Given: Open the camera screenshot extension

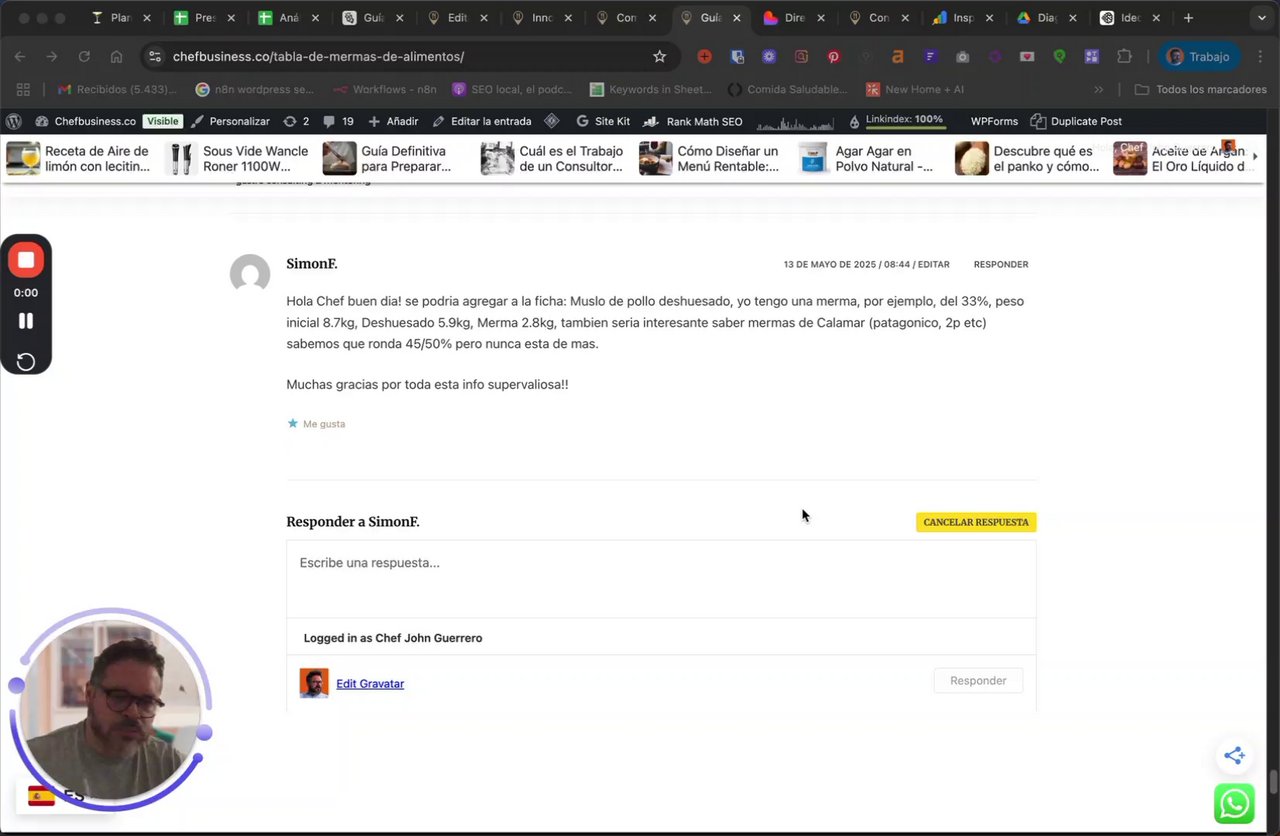Looking at the screenshot, I should click(961, 57).
